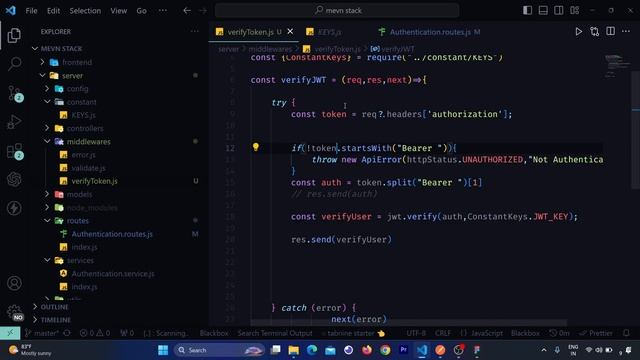
Task: Open Explorer views and more actions ellipsis
Action: click(195, 31)
